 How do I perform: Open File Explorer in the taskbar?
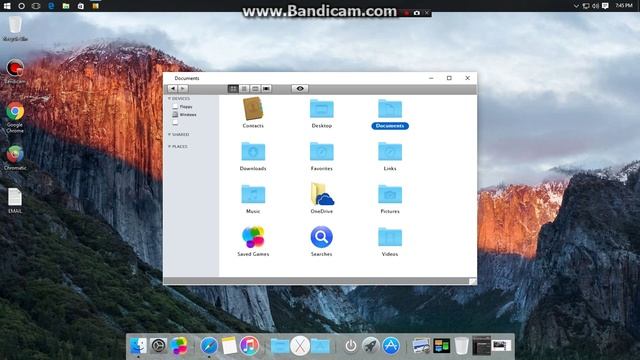pos(66,6)
